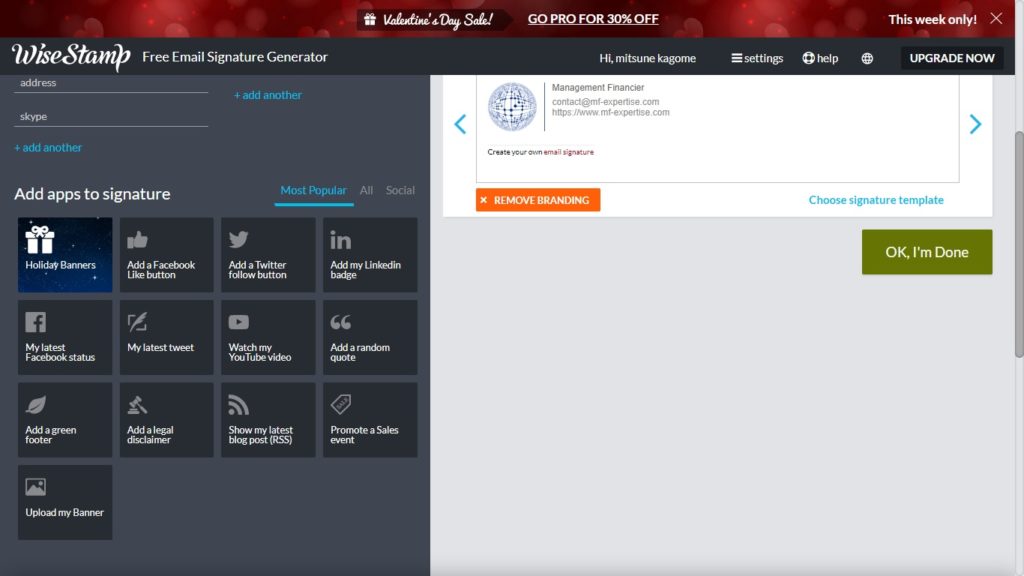Add a Facebook Like button app
This screenshot has height=576, width=1024.
coord(167,255)
